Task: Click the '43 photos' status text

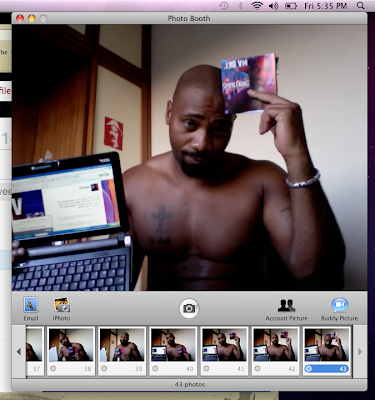Action: 190,384
